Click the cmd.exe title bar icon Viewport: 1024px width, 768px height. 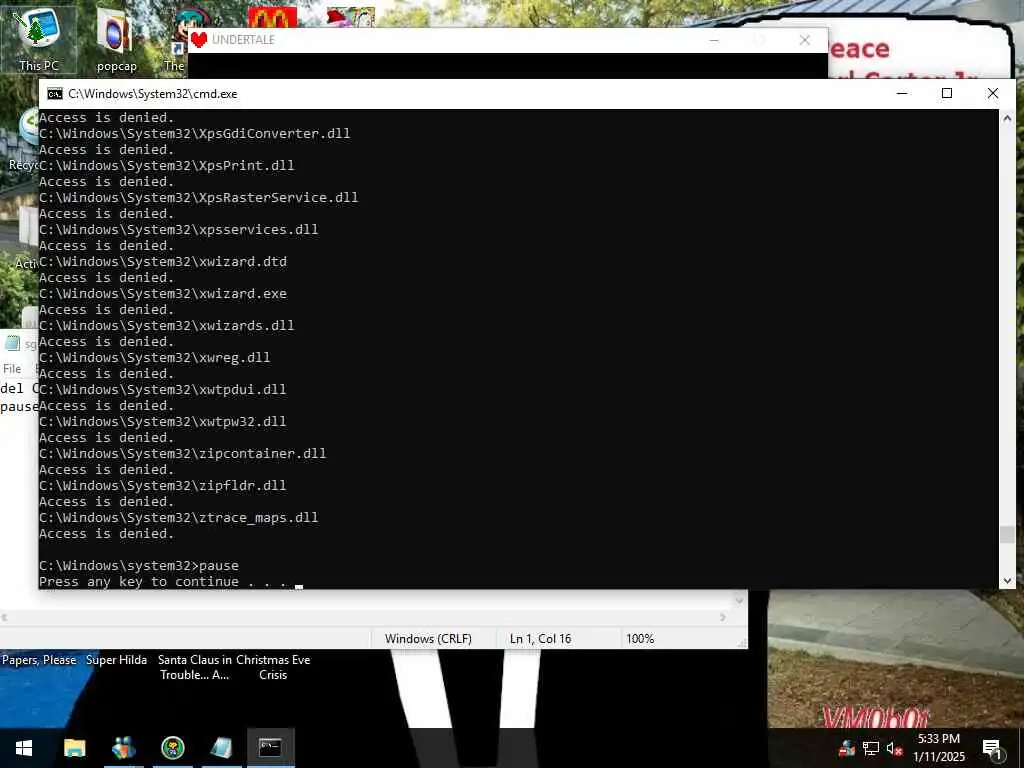(55, 94)
